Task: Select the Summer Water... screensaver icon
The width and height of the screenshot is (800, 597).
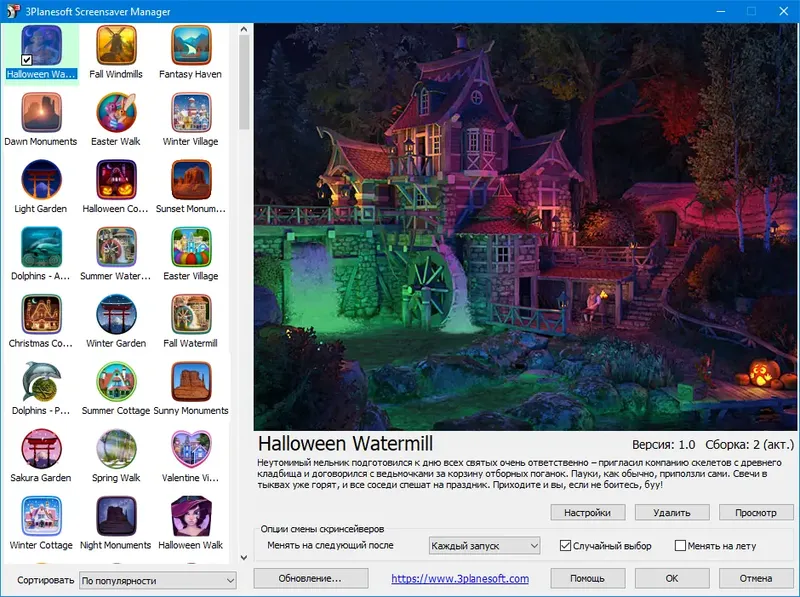Action: point(116,247)
